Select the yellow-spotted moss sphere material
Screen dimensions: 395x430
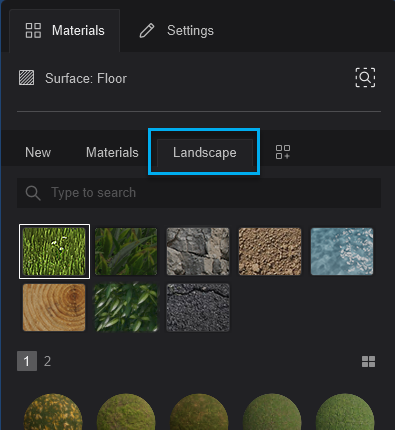[x=53, y=412]
